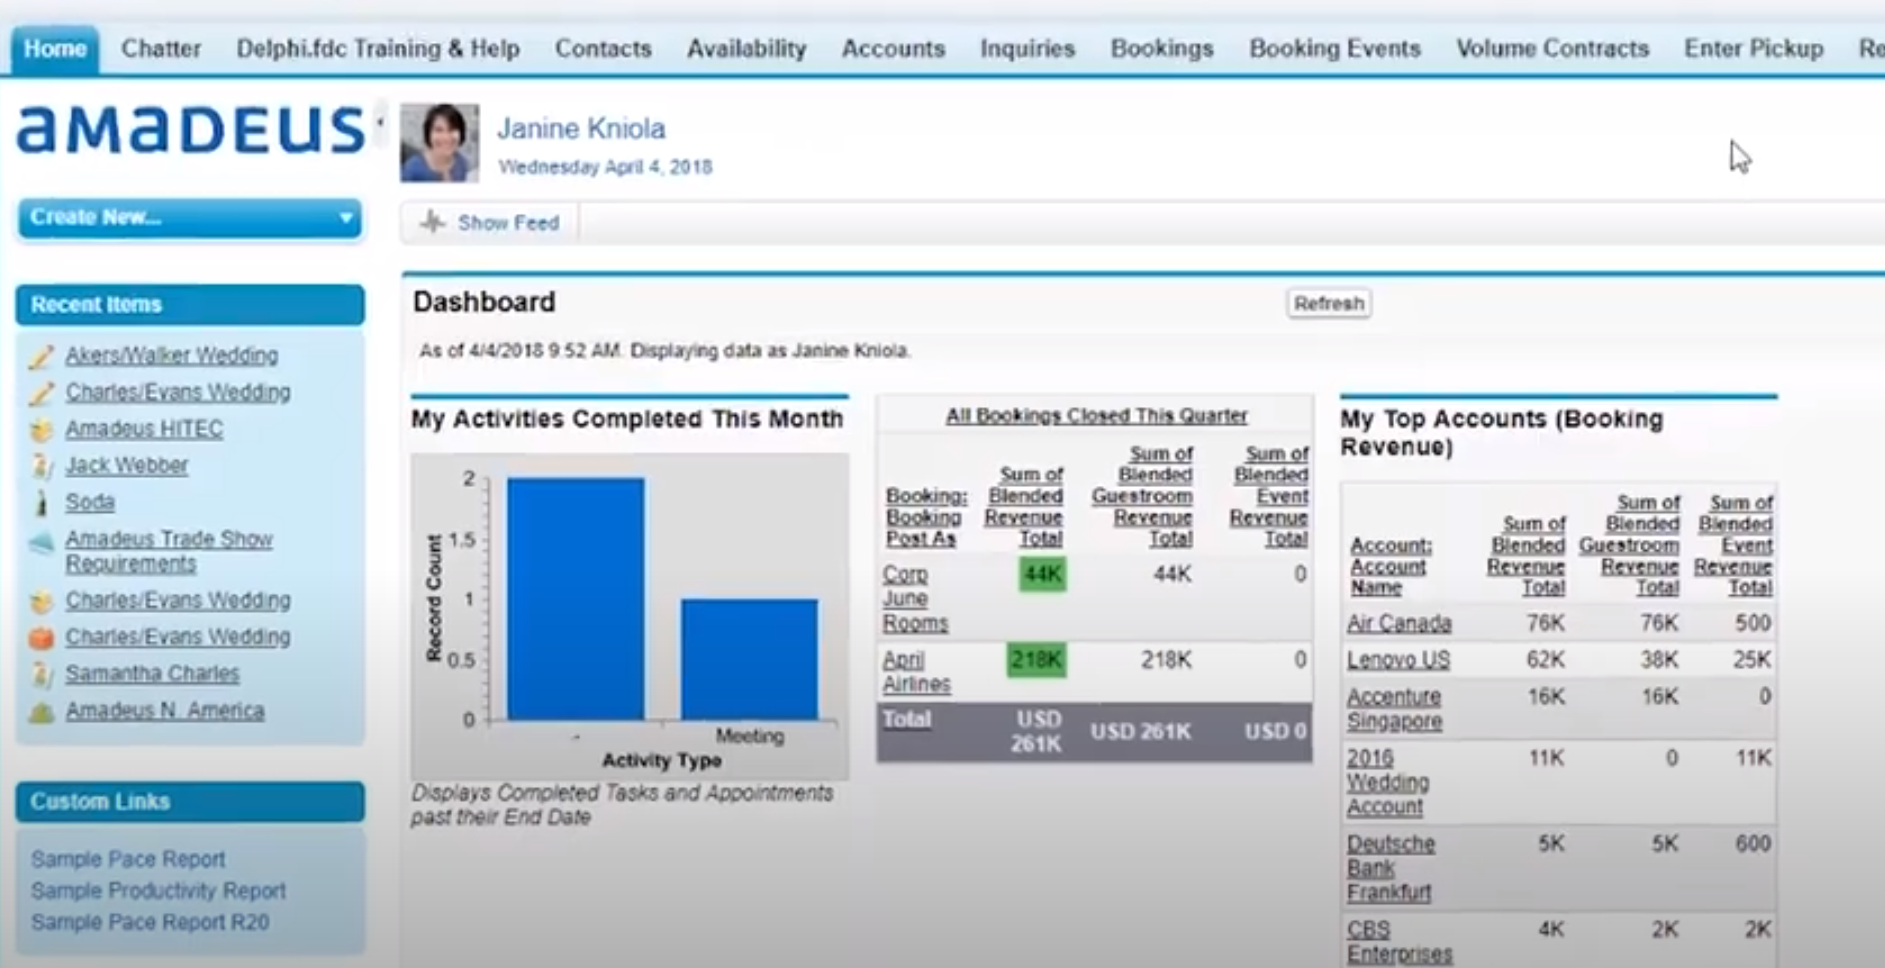
Task: Click the green 218K revenue cell
Action: point(1036,660)
